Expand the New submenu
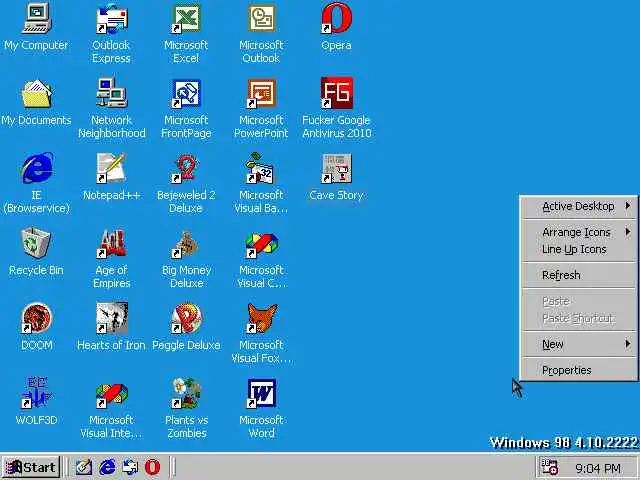 click(x=580, y=344)
